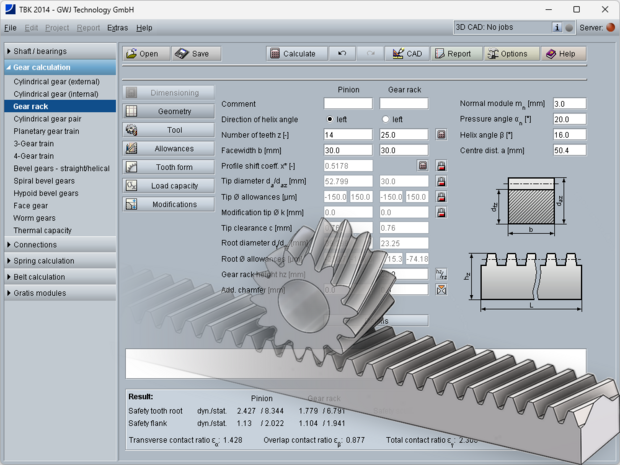Click the Report button
Image resolution: width=620 pixels, height=465 pixels.
[457, 54]
